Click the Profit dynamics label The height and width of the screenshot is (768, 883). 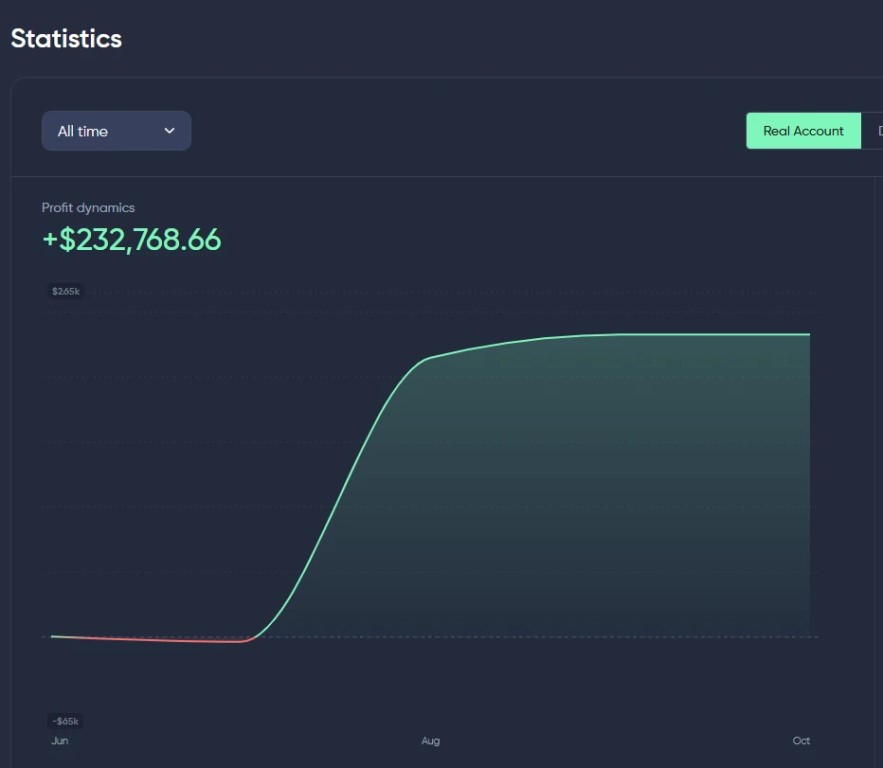coord(88,208)
